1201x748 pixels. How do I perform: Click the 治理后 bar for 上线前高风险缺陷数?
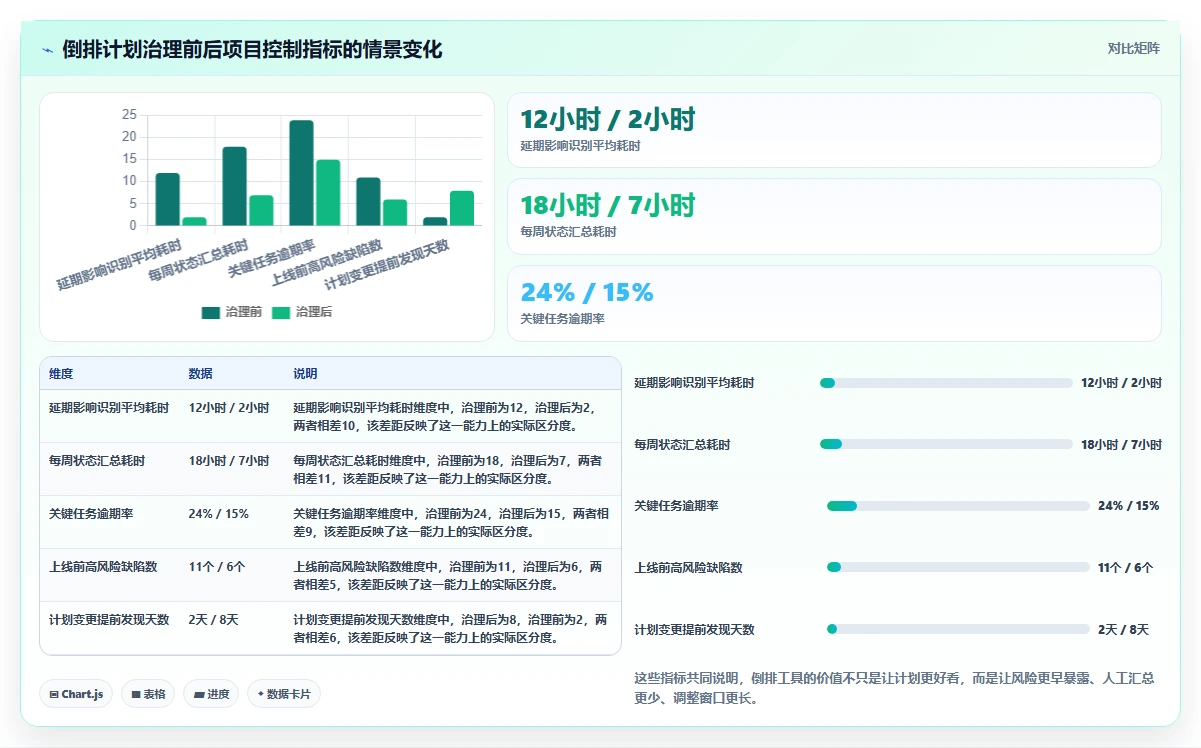[x=395, y=213]
